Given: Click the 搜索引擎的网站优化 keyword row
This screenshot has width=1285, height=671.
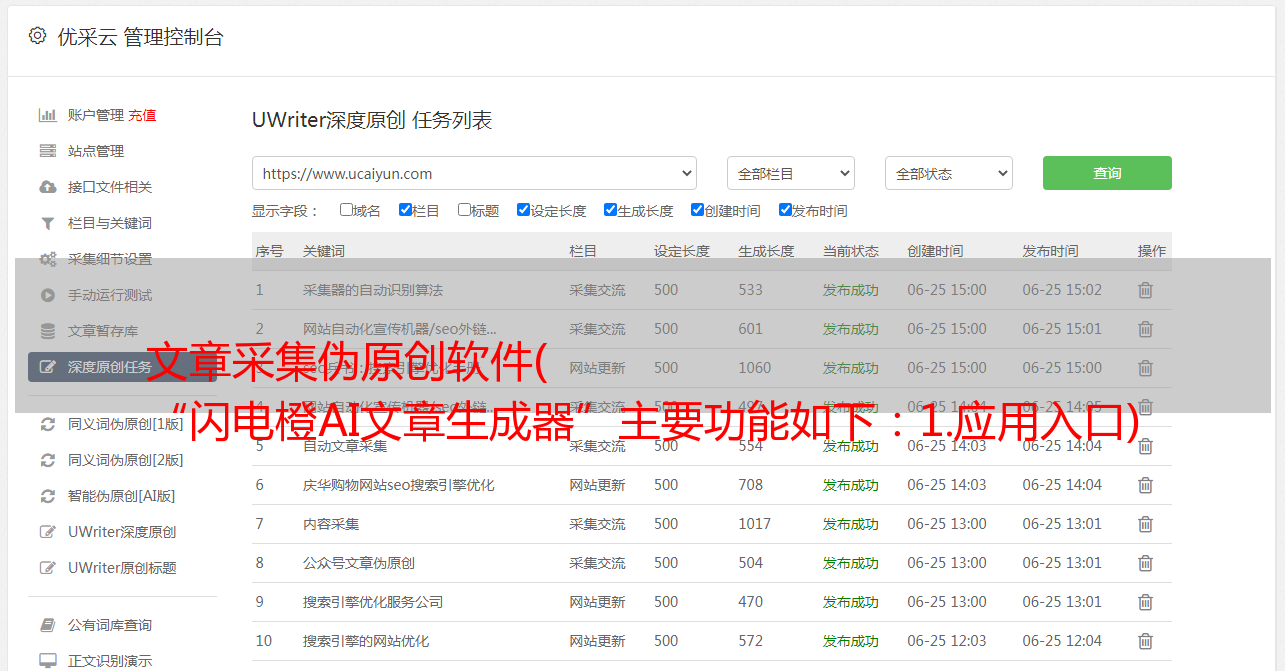Looking at the screenshot, I should click(x=366, y=641).
